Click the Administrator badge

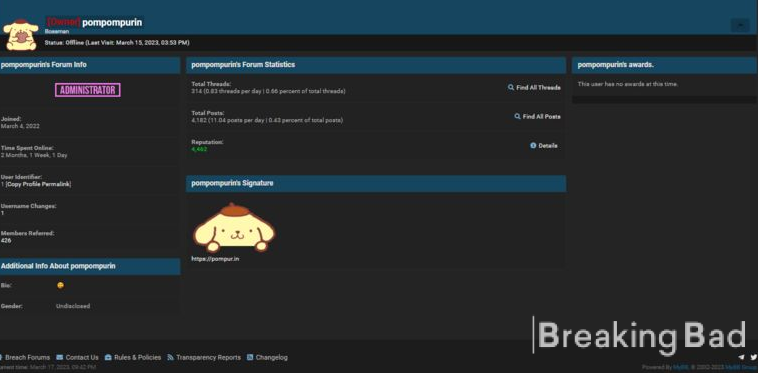[87, 90]
